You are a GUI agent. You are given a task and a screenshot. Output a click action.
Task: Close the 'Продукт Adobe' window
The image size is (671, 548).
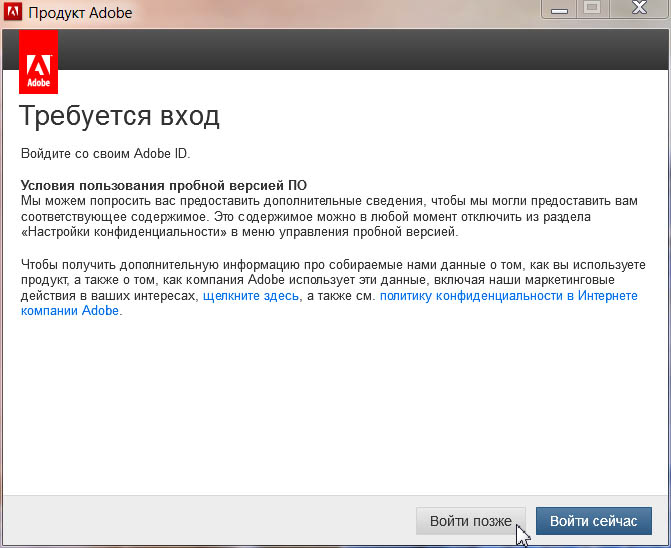[x=639, y=9]
